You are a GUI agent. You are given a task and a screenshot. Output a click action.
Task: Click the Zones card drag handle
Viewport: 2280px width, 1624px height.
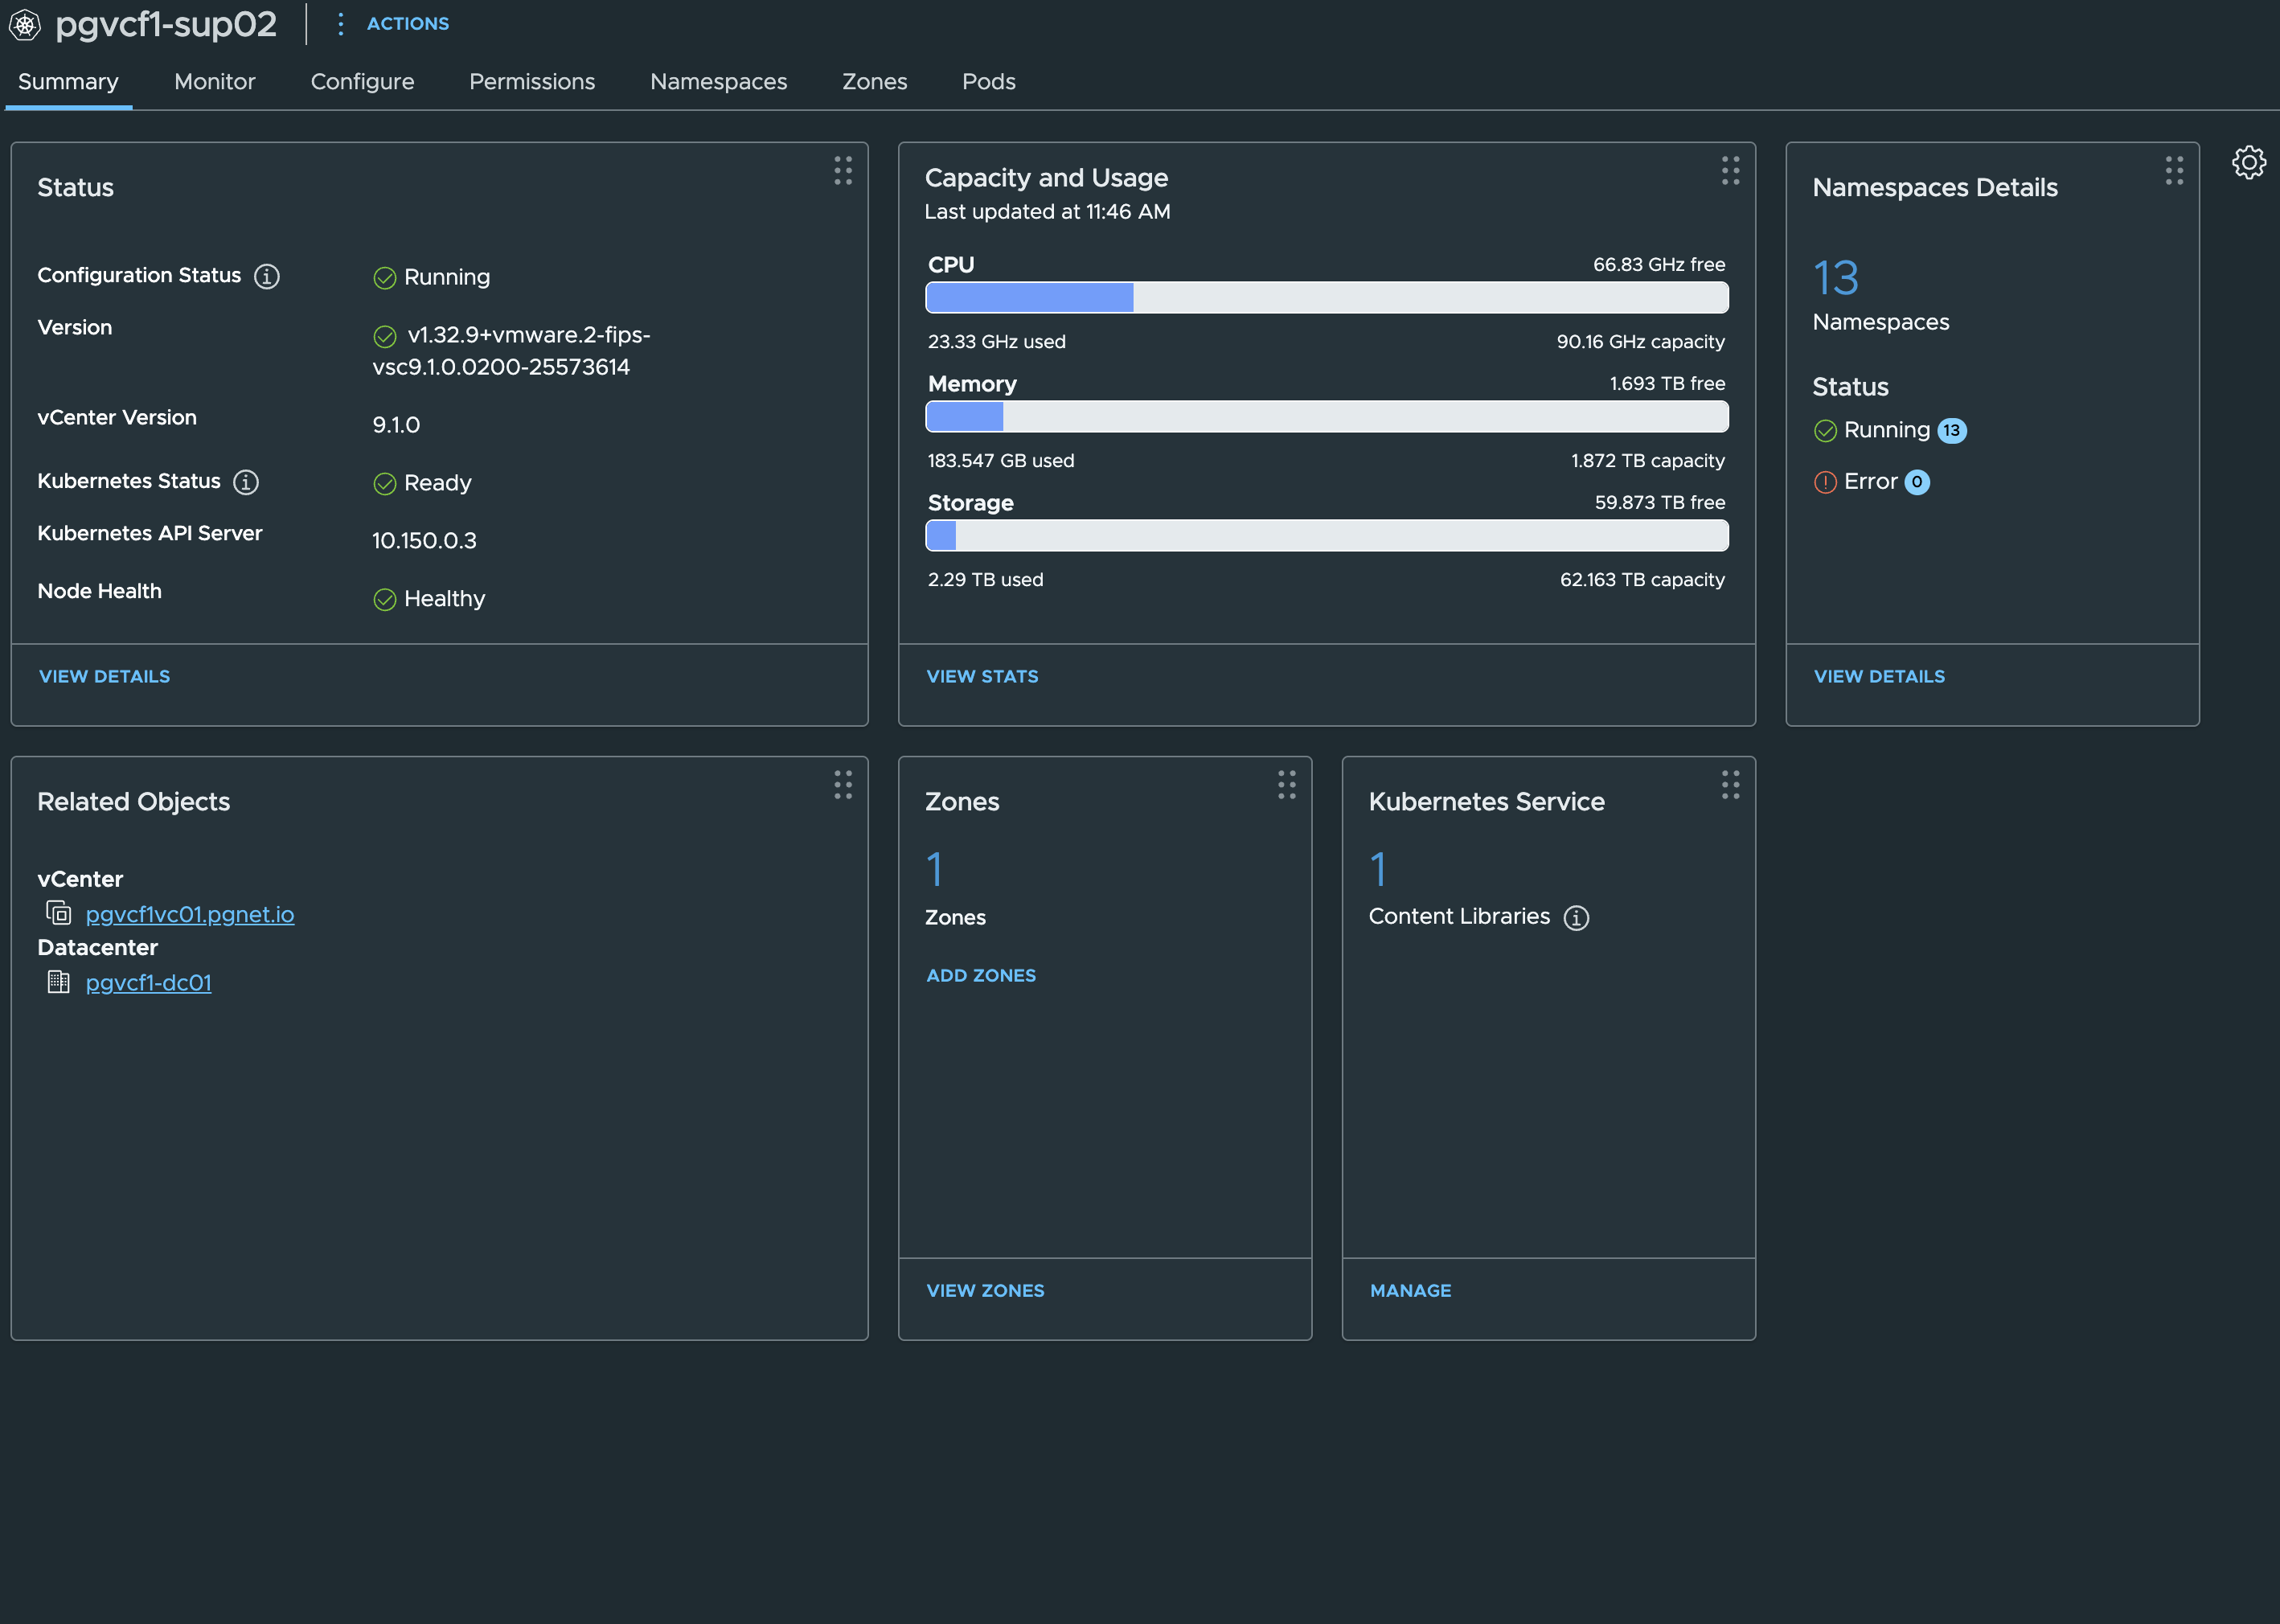(1286, 784)
